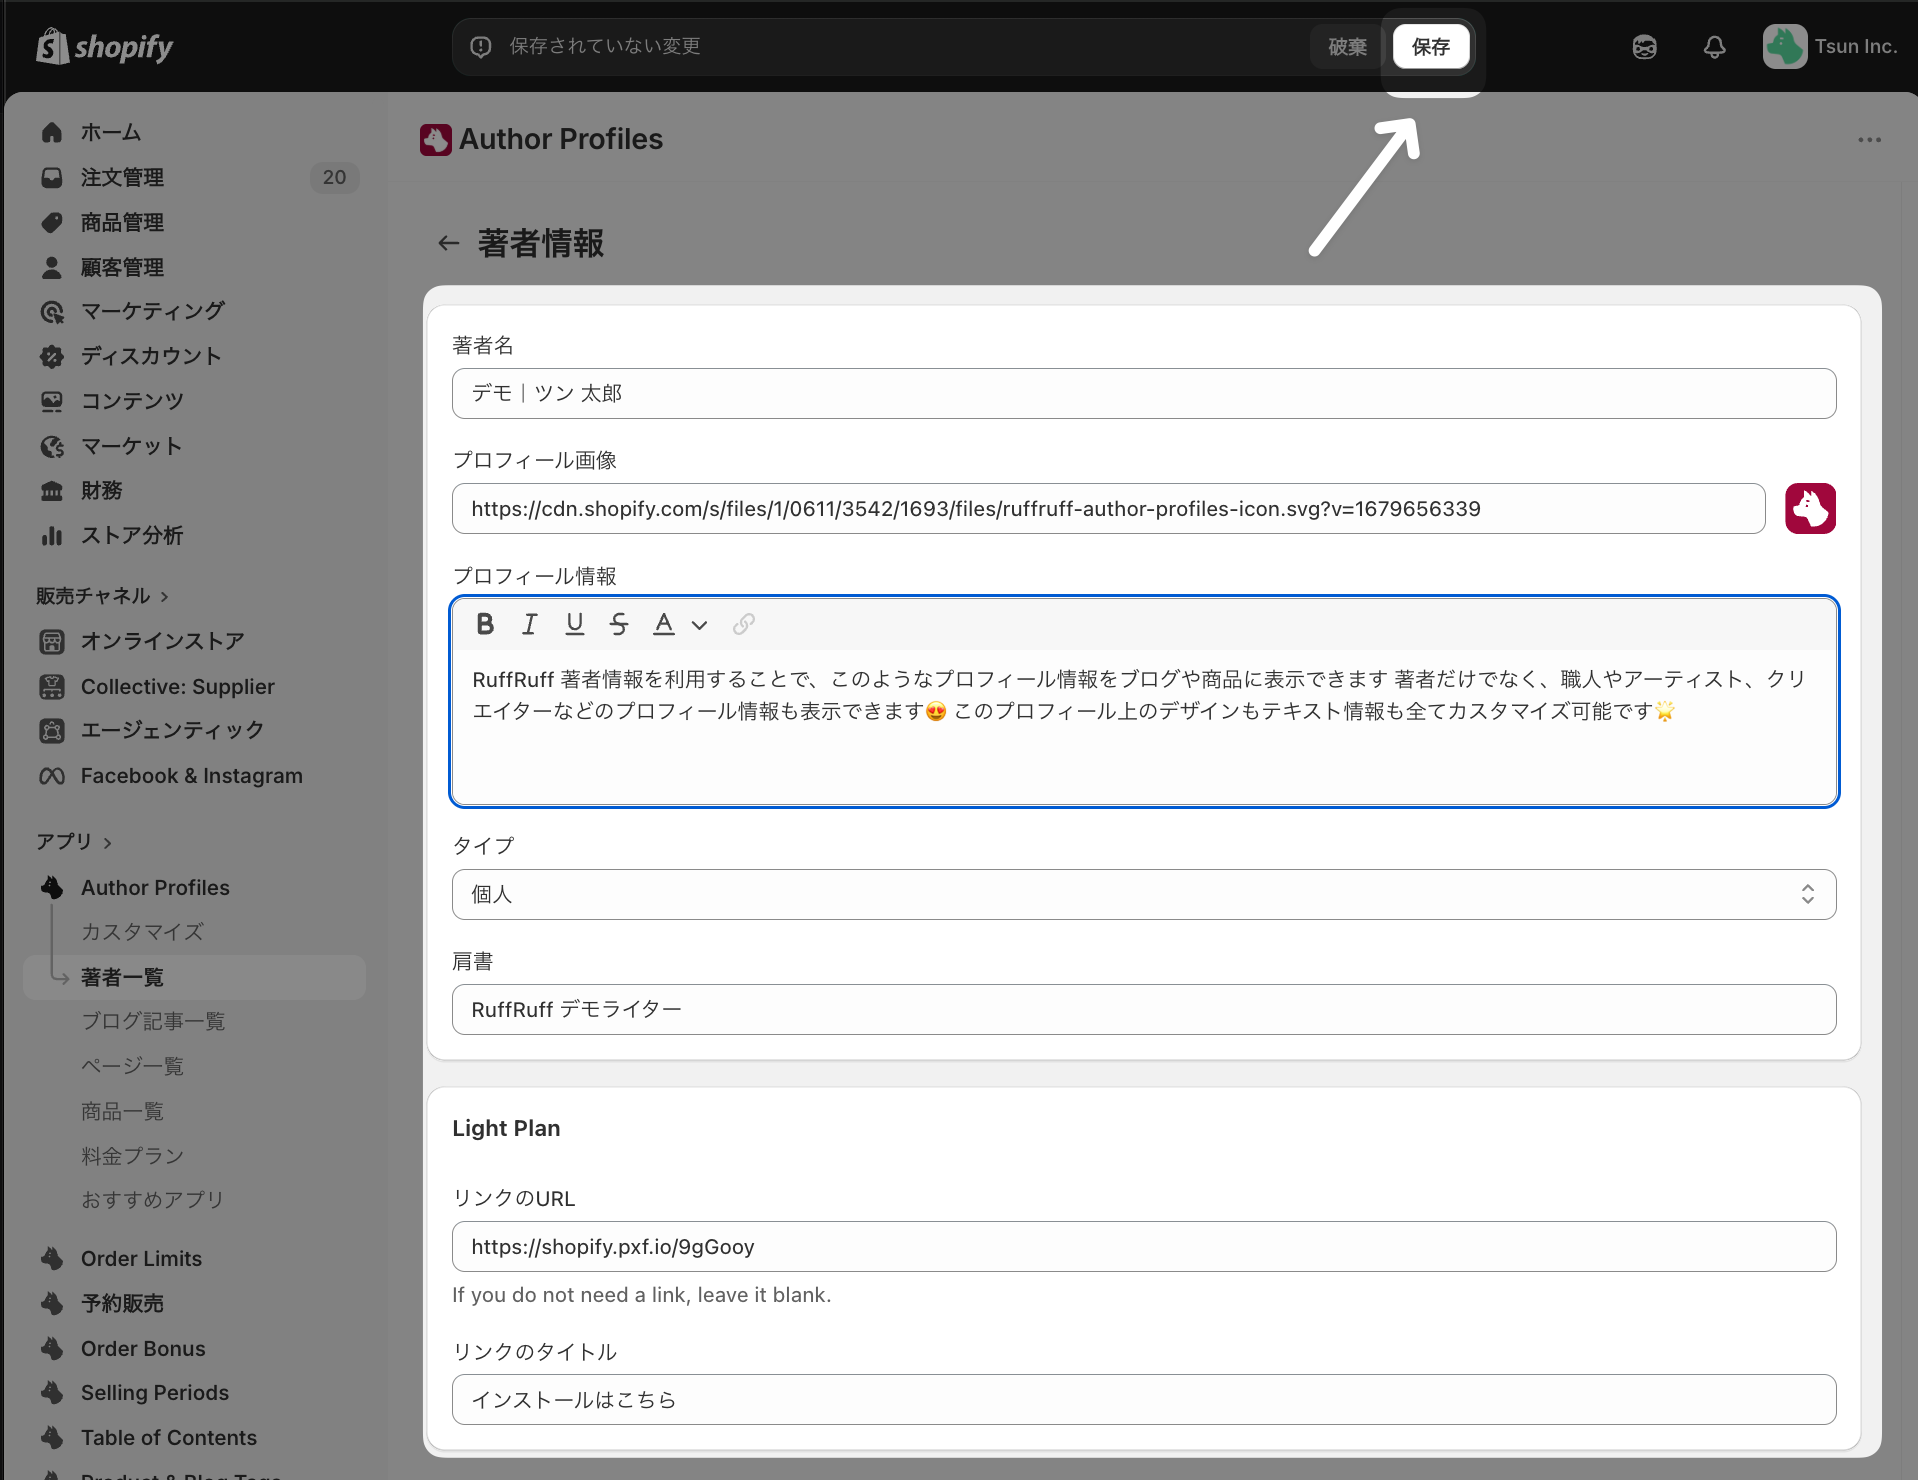Open 顧客管理 customers section

click(x=122, y=267)
